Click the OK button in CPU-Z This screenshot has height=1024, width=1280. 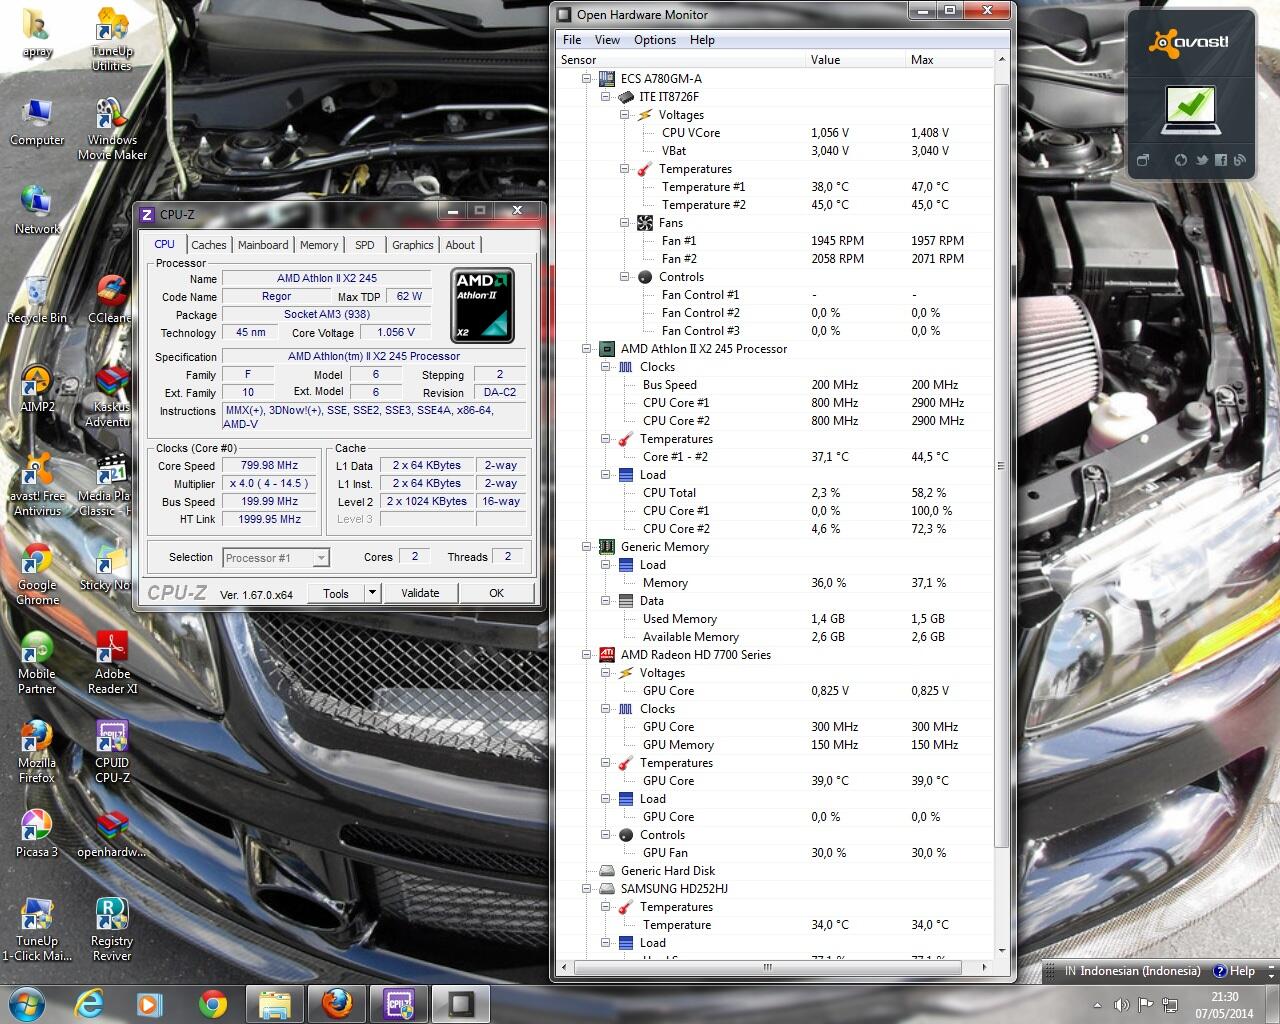pos(496,593)
